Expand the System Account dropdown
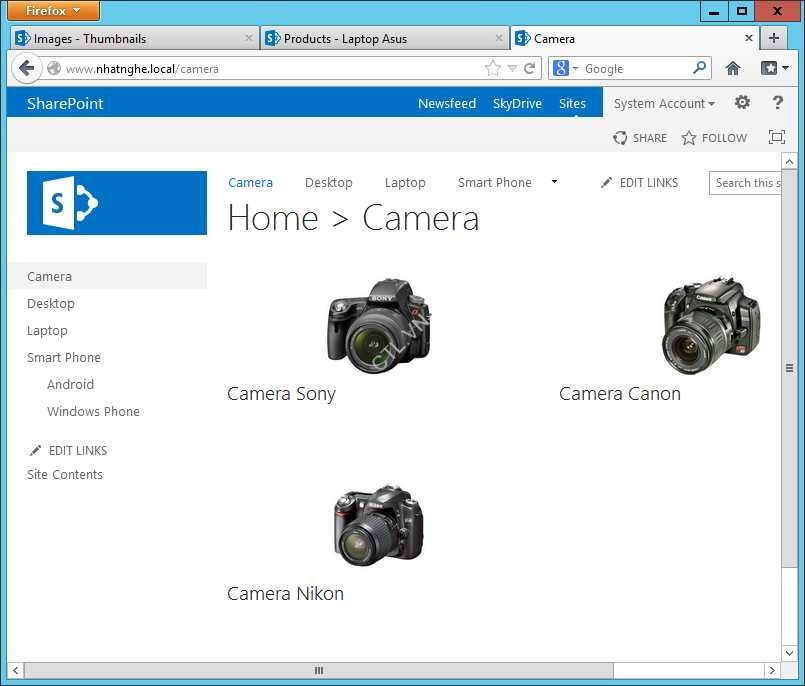The height and width of the screenshot is (686, 805). (x=664, y=103)
